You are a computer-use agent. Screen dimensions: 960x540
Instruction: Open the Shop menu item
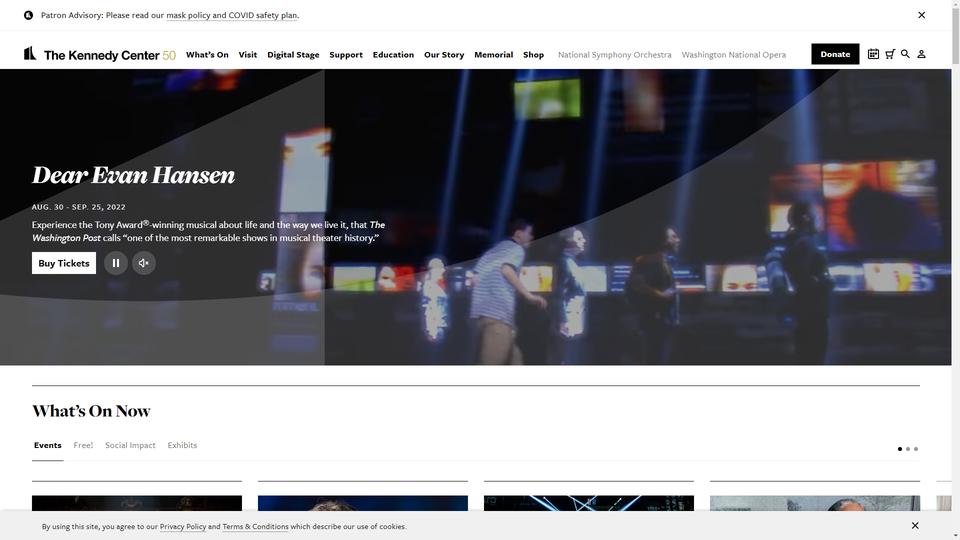(533, 54)
